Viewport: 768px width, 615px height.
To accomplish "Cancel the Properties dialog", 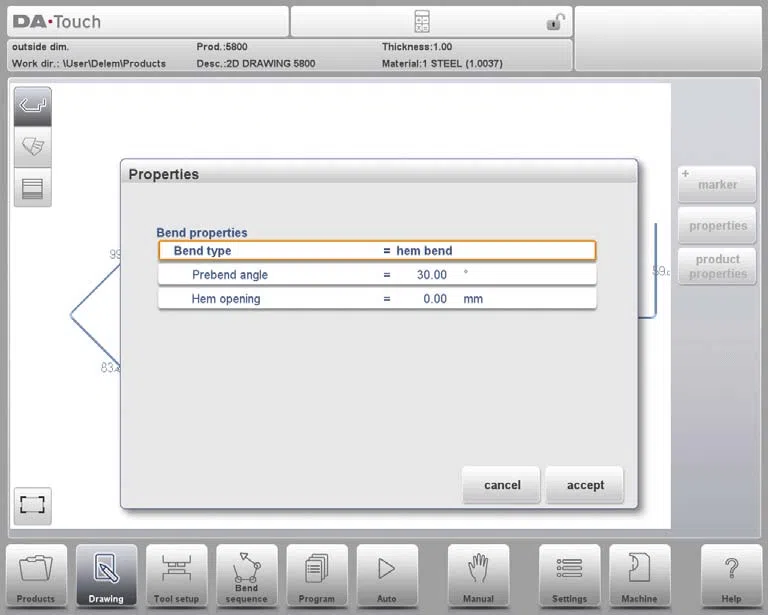I will [502, 485].
